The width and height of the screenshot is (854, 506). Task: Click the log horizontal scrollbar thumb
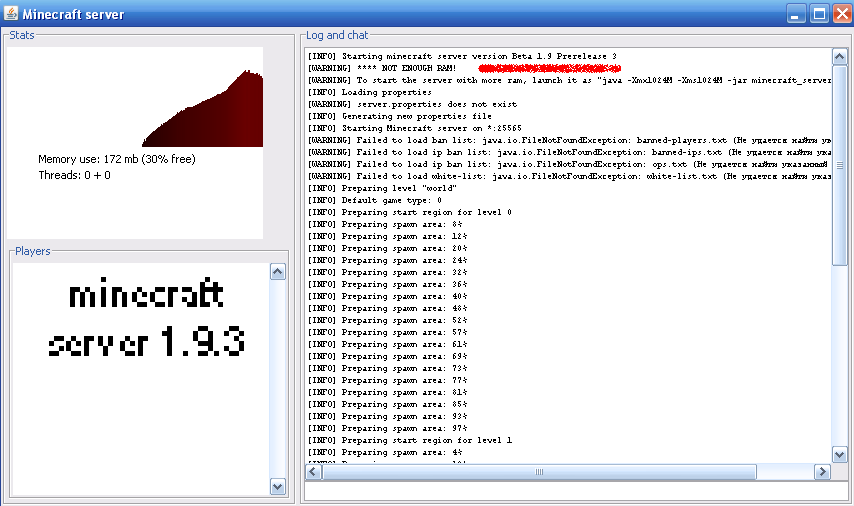point(539,472)
